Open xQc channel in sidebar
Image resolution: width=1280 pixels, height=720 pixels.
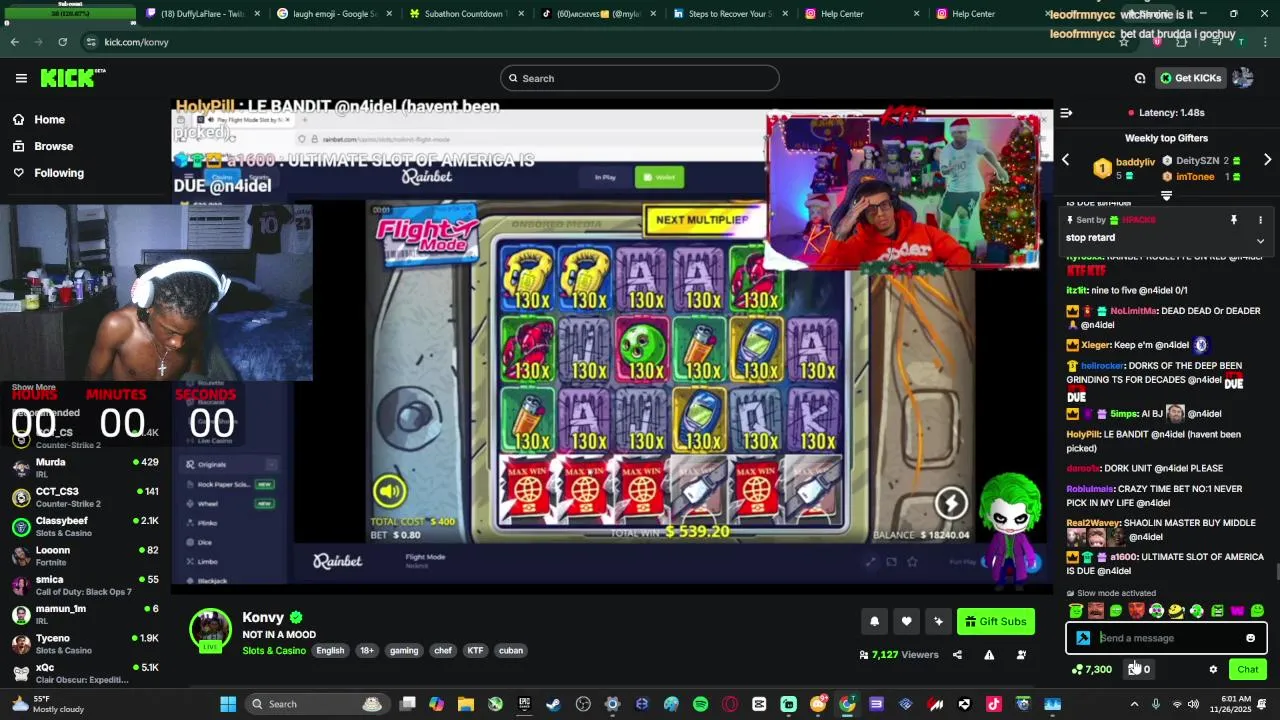(x=85, y=673)
